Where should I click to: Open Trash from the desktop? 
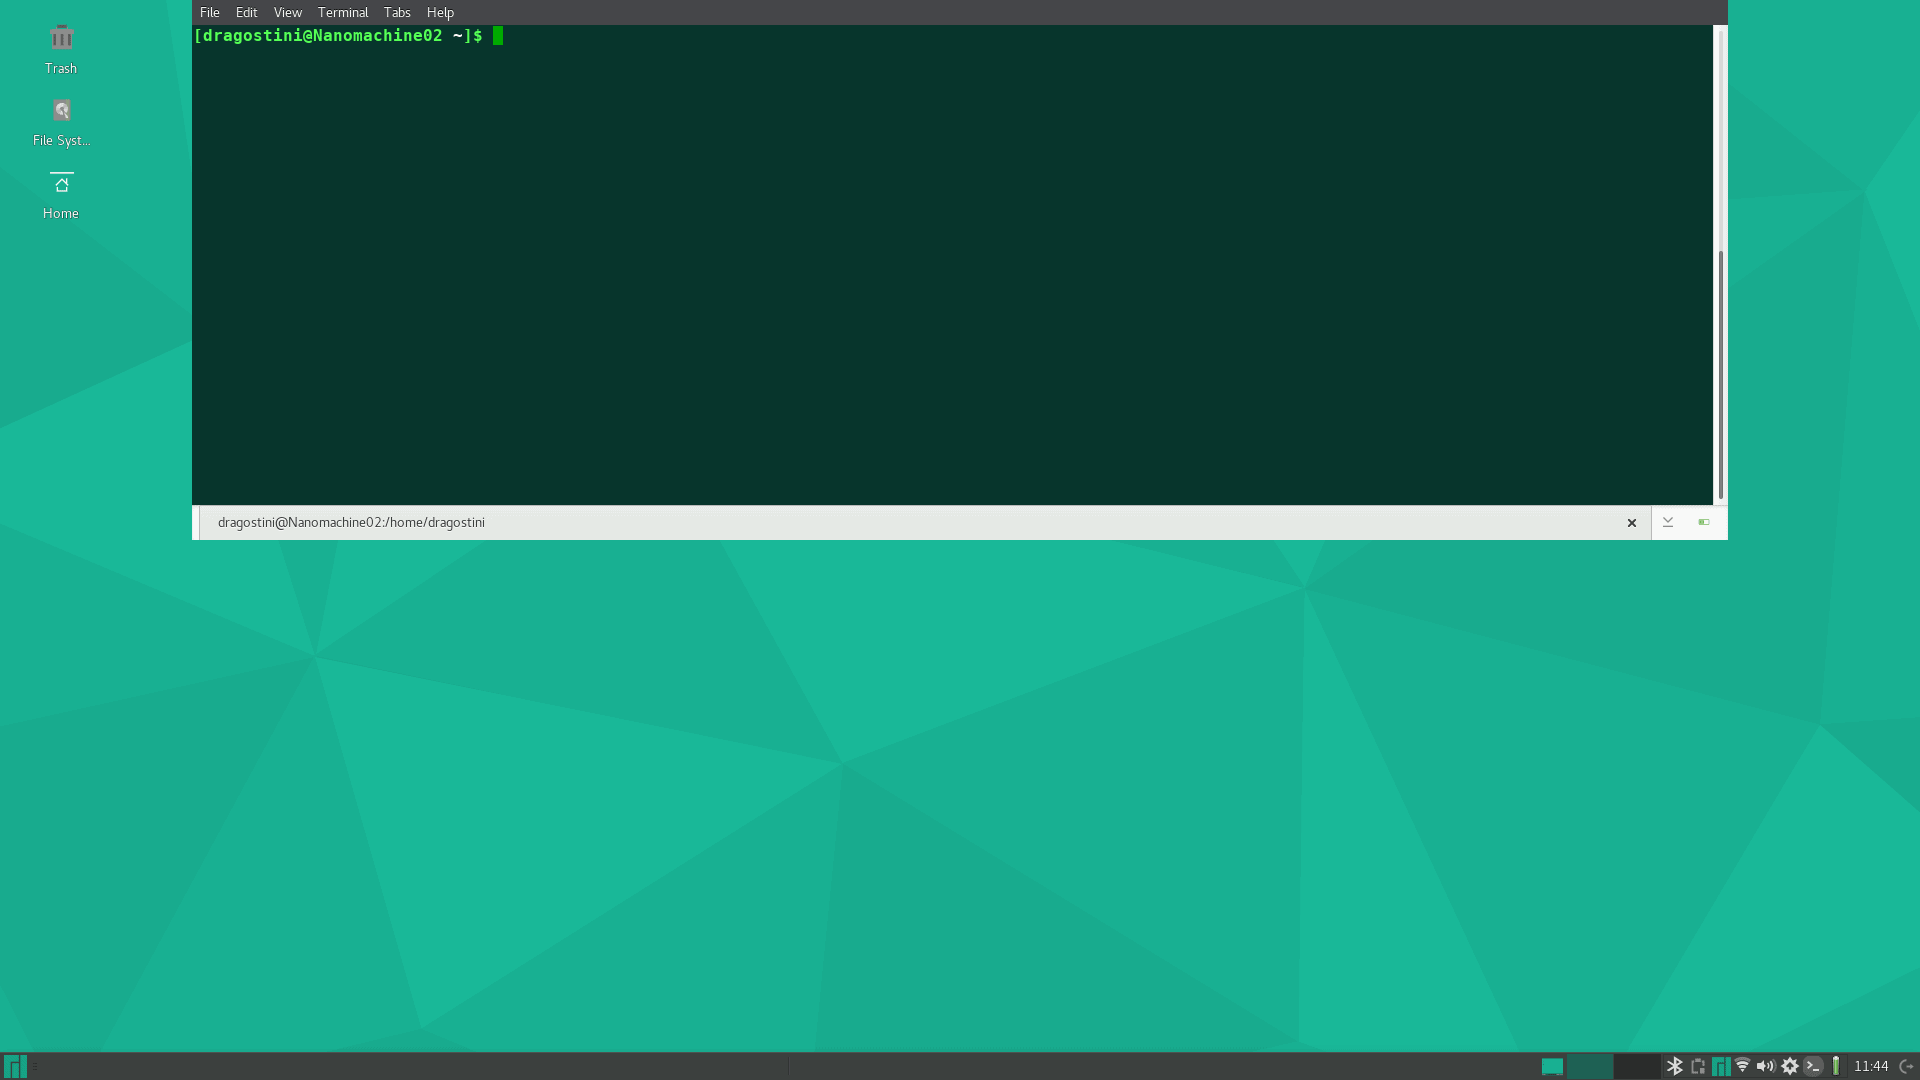click(60, 48)
